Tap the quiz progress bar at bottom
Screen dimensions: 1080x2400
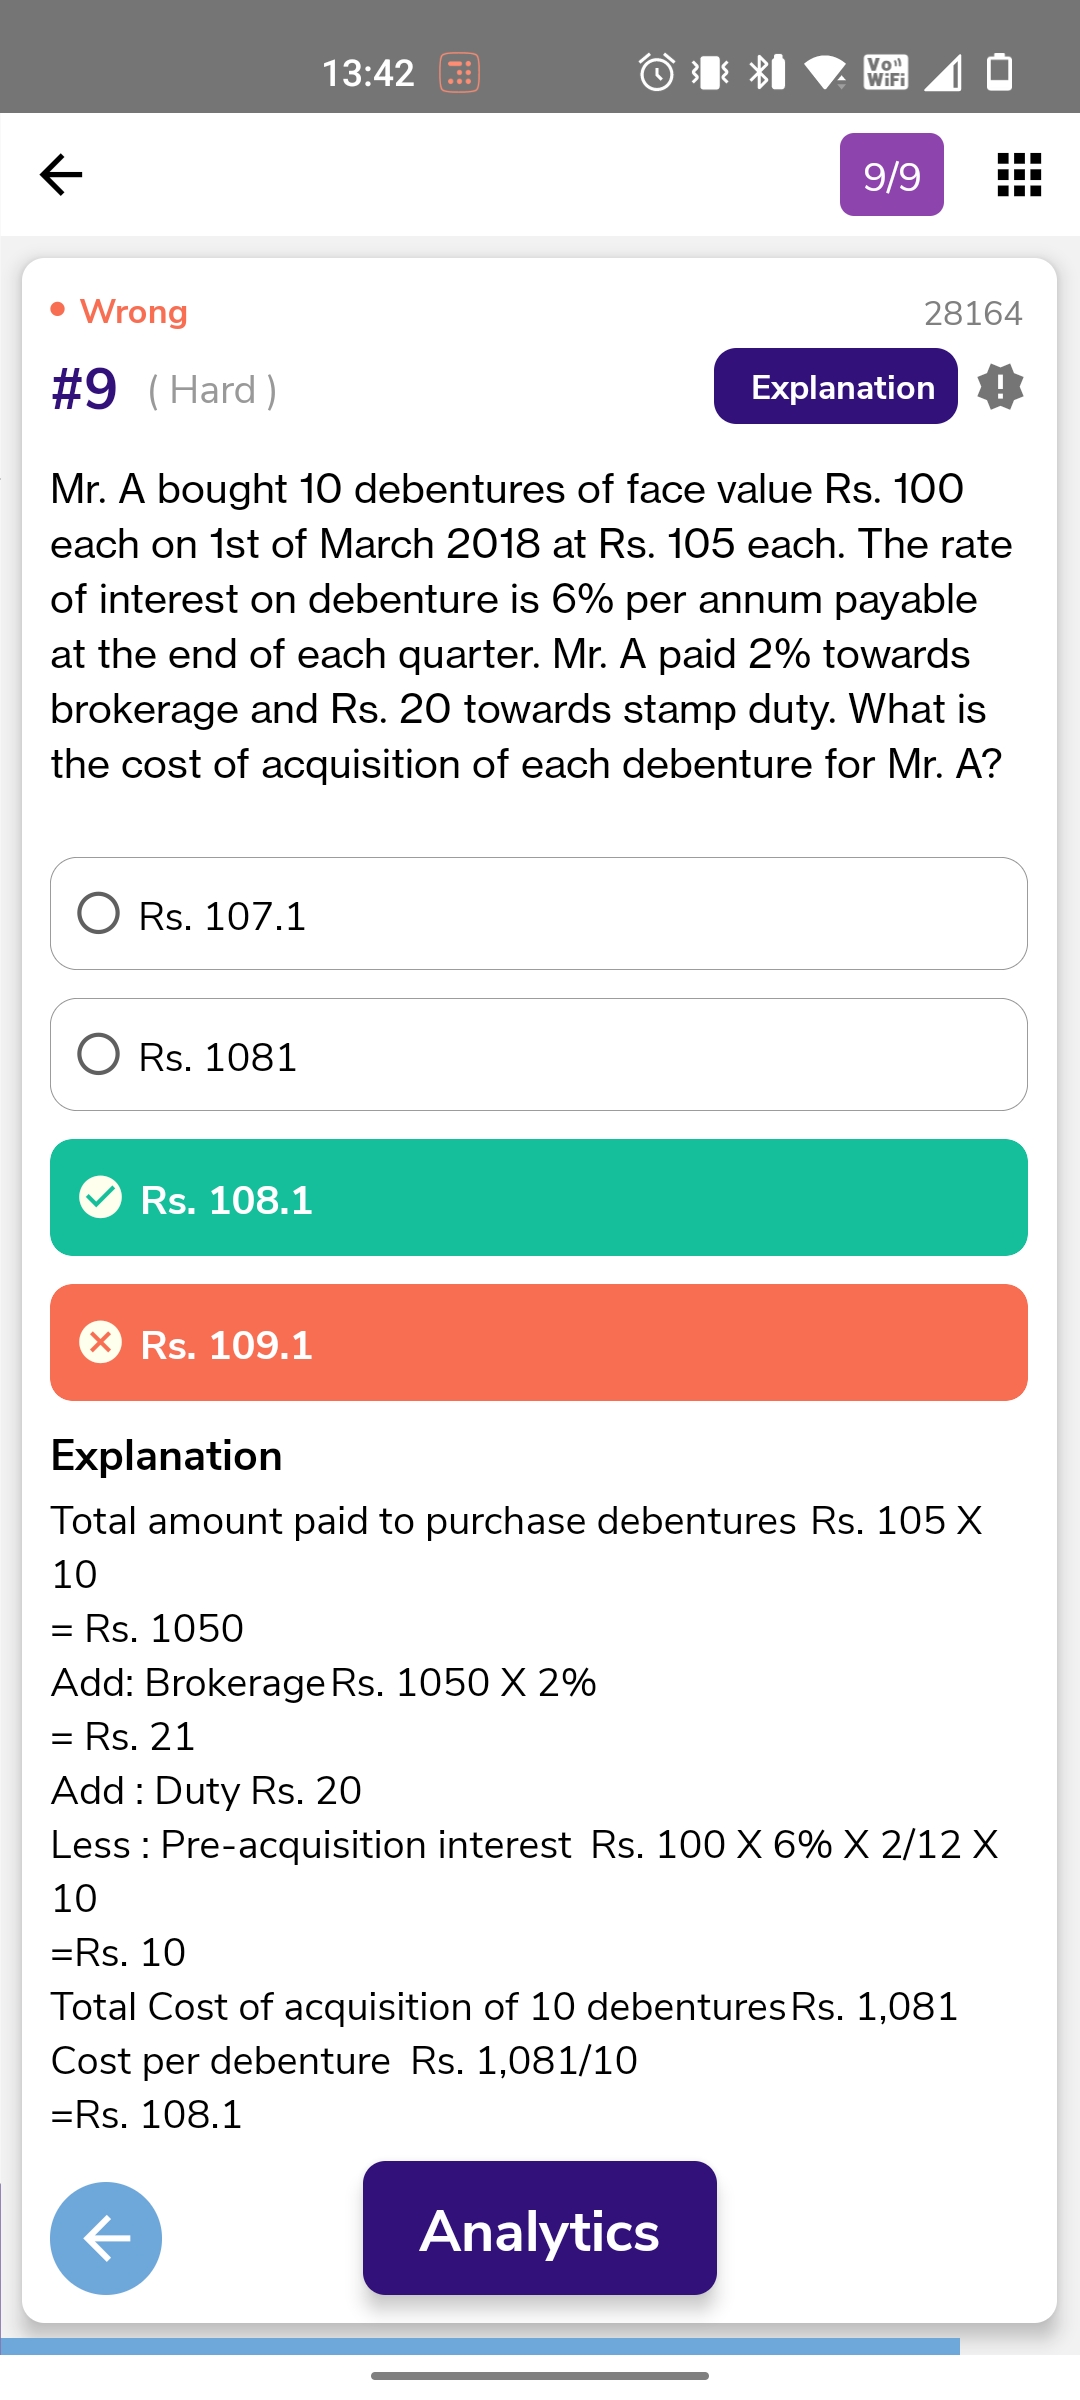click(480, 2346)
